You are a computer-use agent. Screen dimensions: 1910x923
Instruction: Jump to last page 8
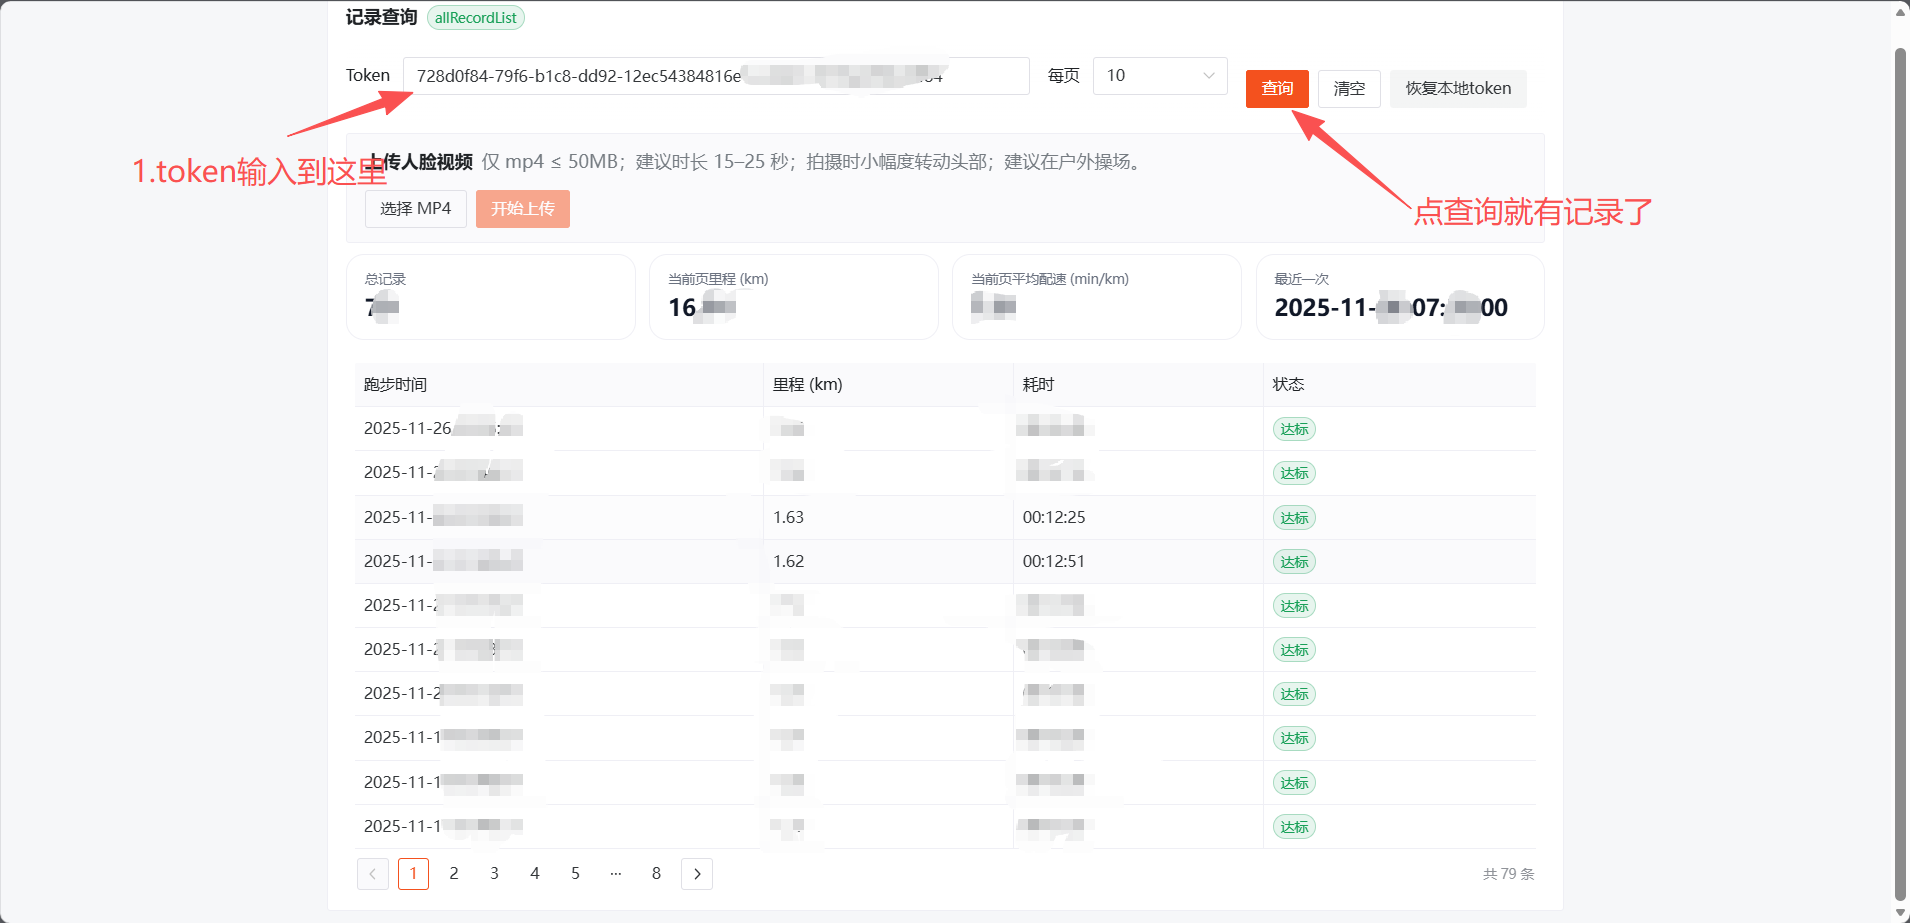[656, 874]
